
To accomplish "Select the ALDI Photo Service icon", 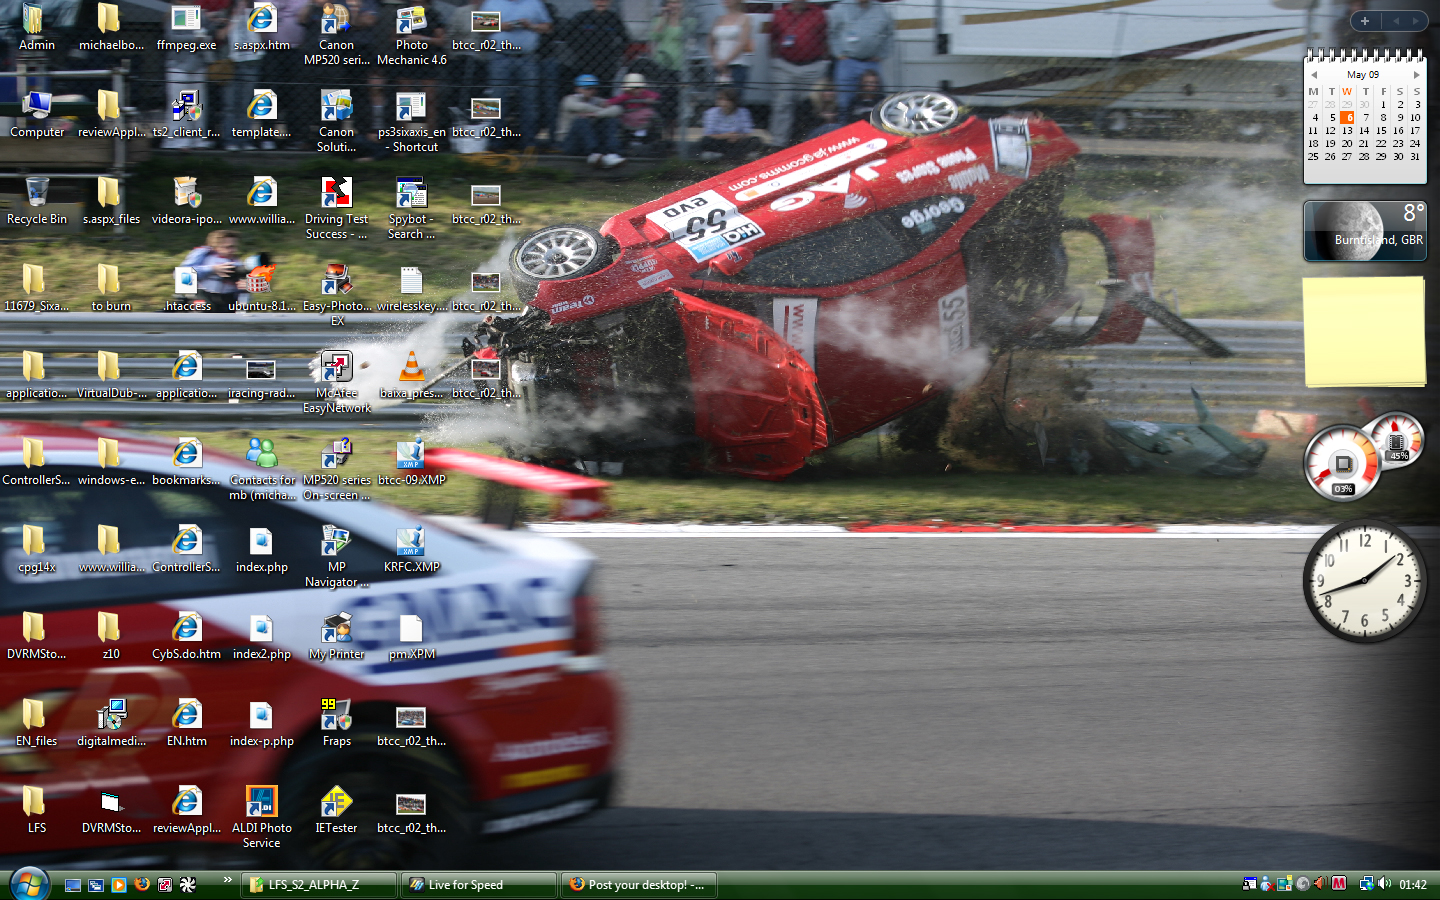I will point(262,818).
